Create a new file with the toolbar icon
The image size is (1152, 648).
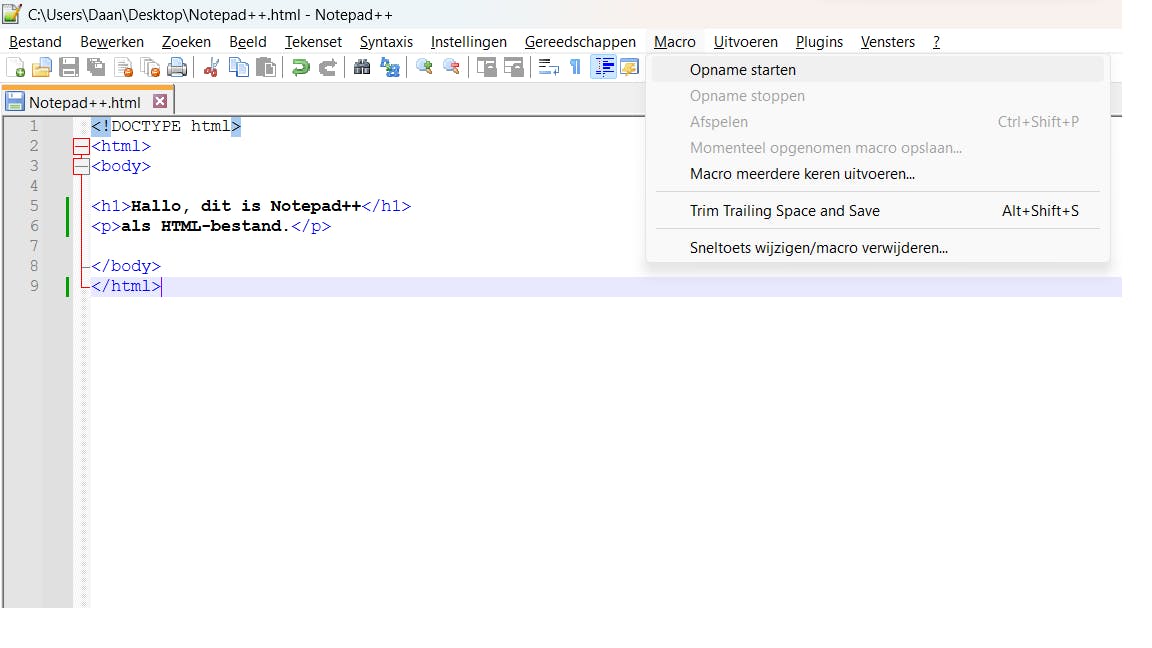pos(15,68)
